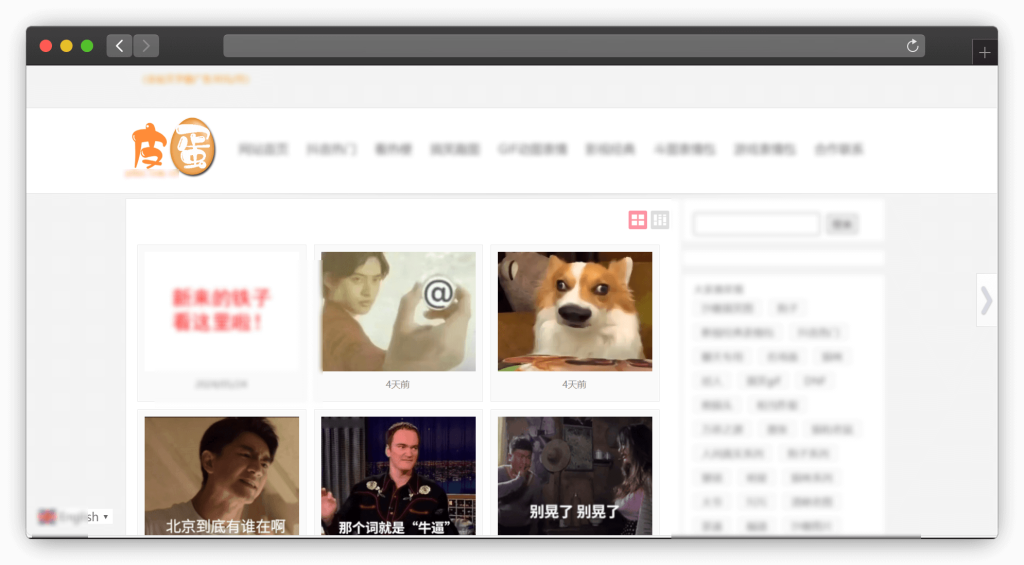This screenshot has width=1024, height=565.
Task: Click the orange link in top banner
Action: [196, 79]
